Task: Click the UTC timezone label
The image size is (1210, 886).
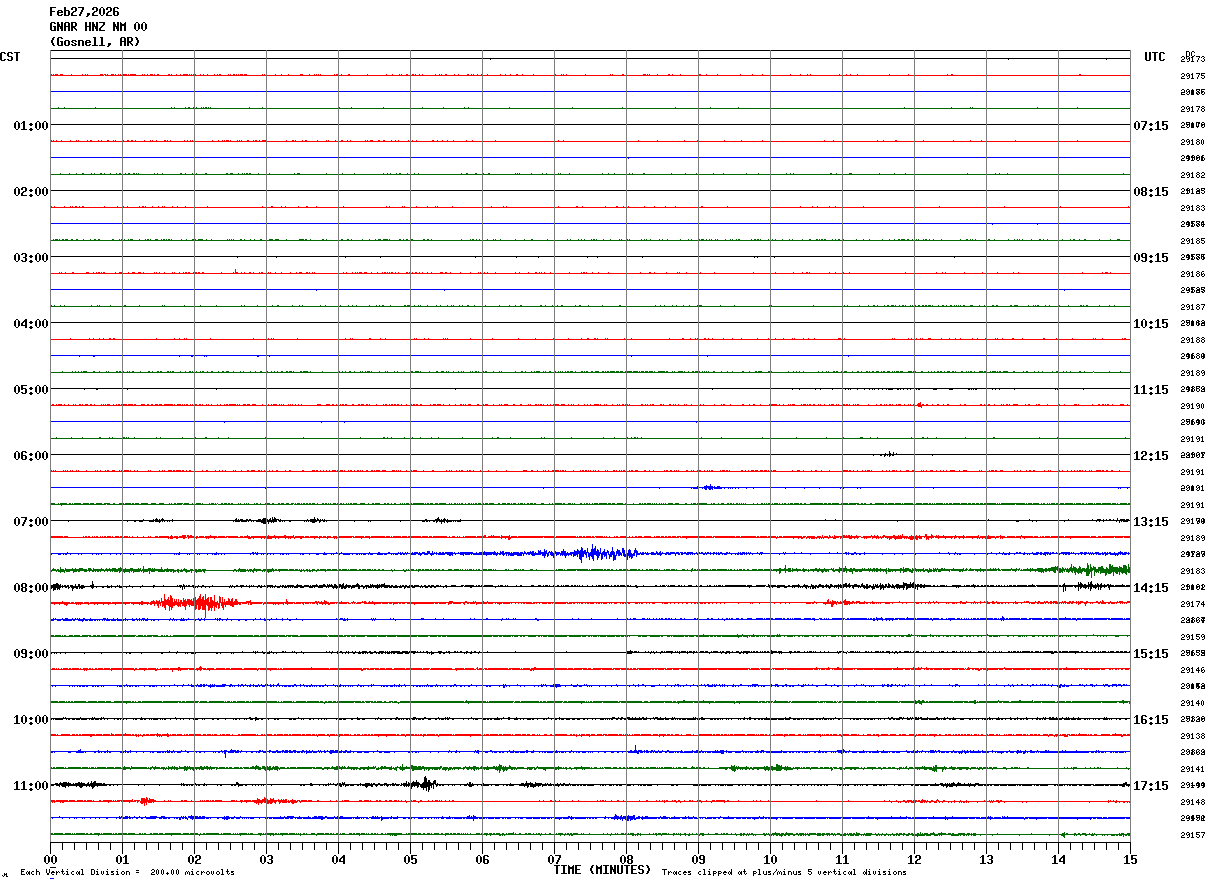Action: tap(1155, 57)
